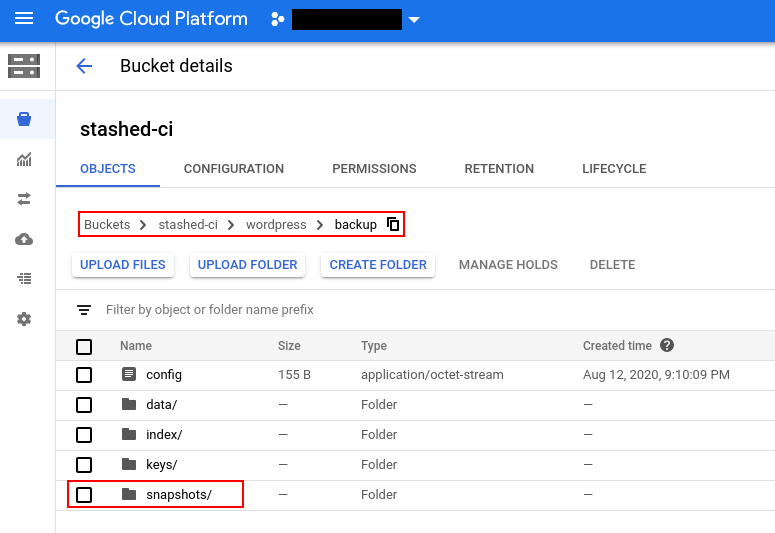
Task: Toggle the select-all checkbox in table header
Action: click(84, 347)
